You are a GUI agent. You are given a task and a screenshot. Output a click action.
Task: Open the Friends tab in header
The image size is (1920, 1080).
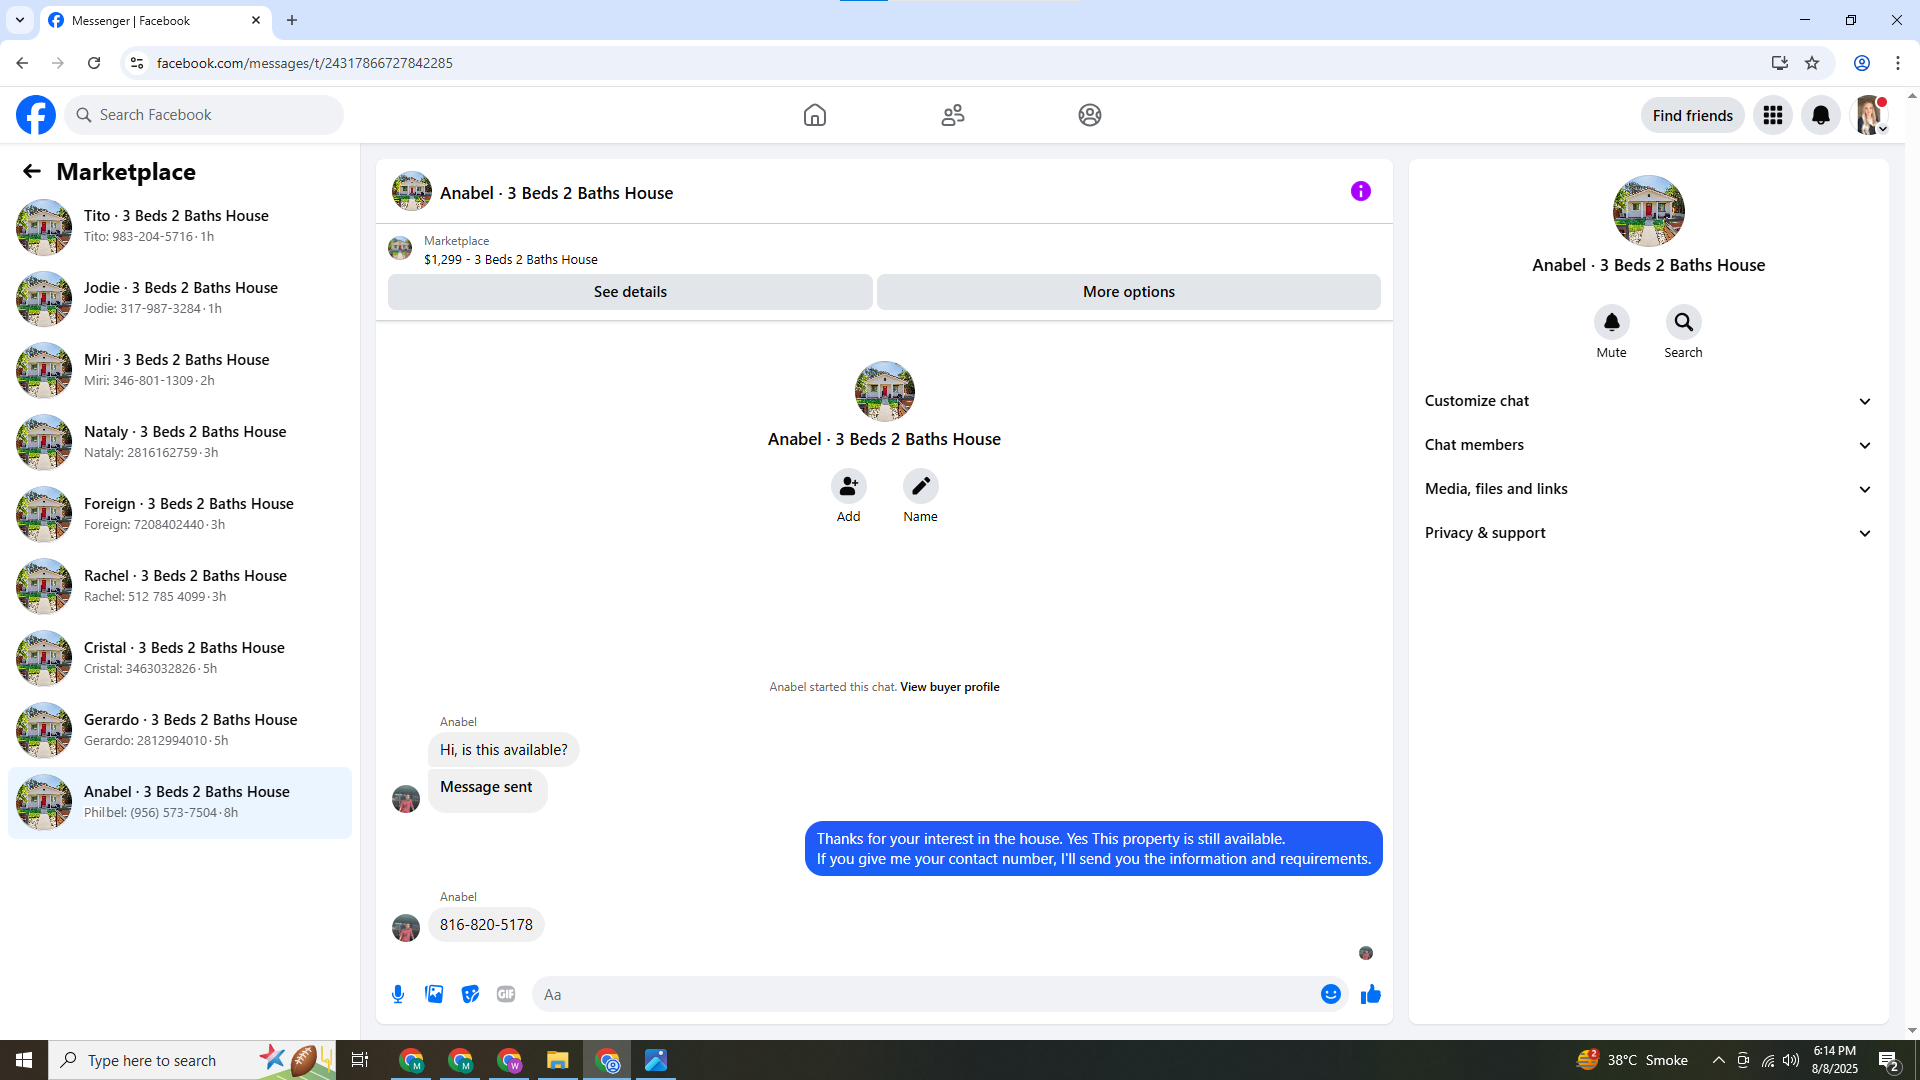tap(952, 115)
